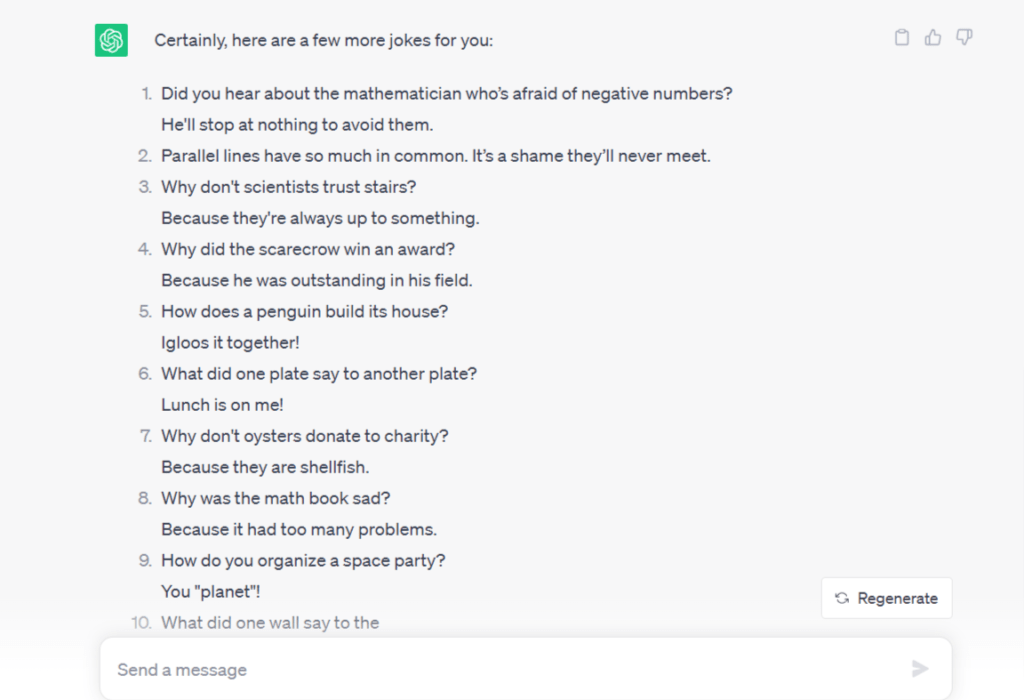Select the "He'll stop at nothing" punchline
This screenshot has height=700, width=1024.
click(x=297, y=125)
